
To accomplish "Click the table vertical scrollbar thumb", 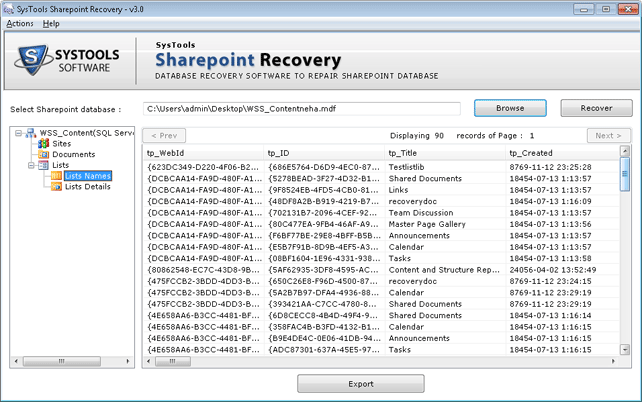I will pyautogui.click(x=625, y=174).
